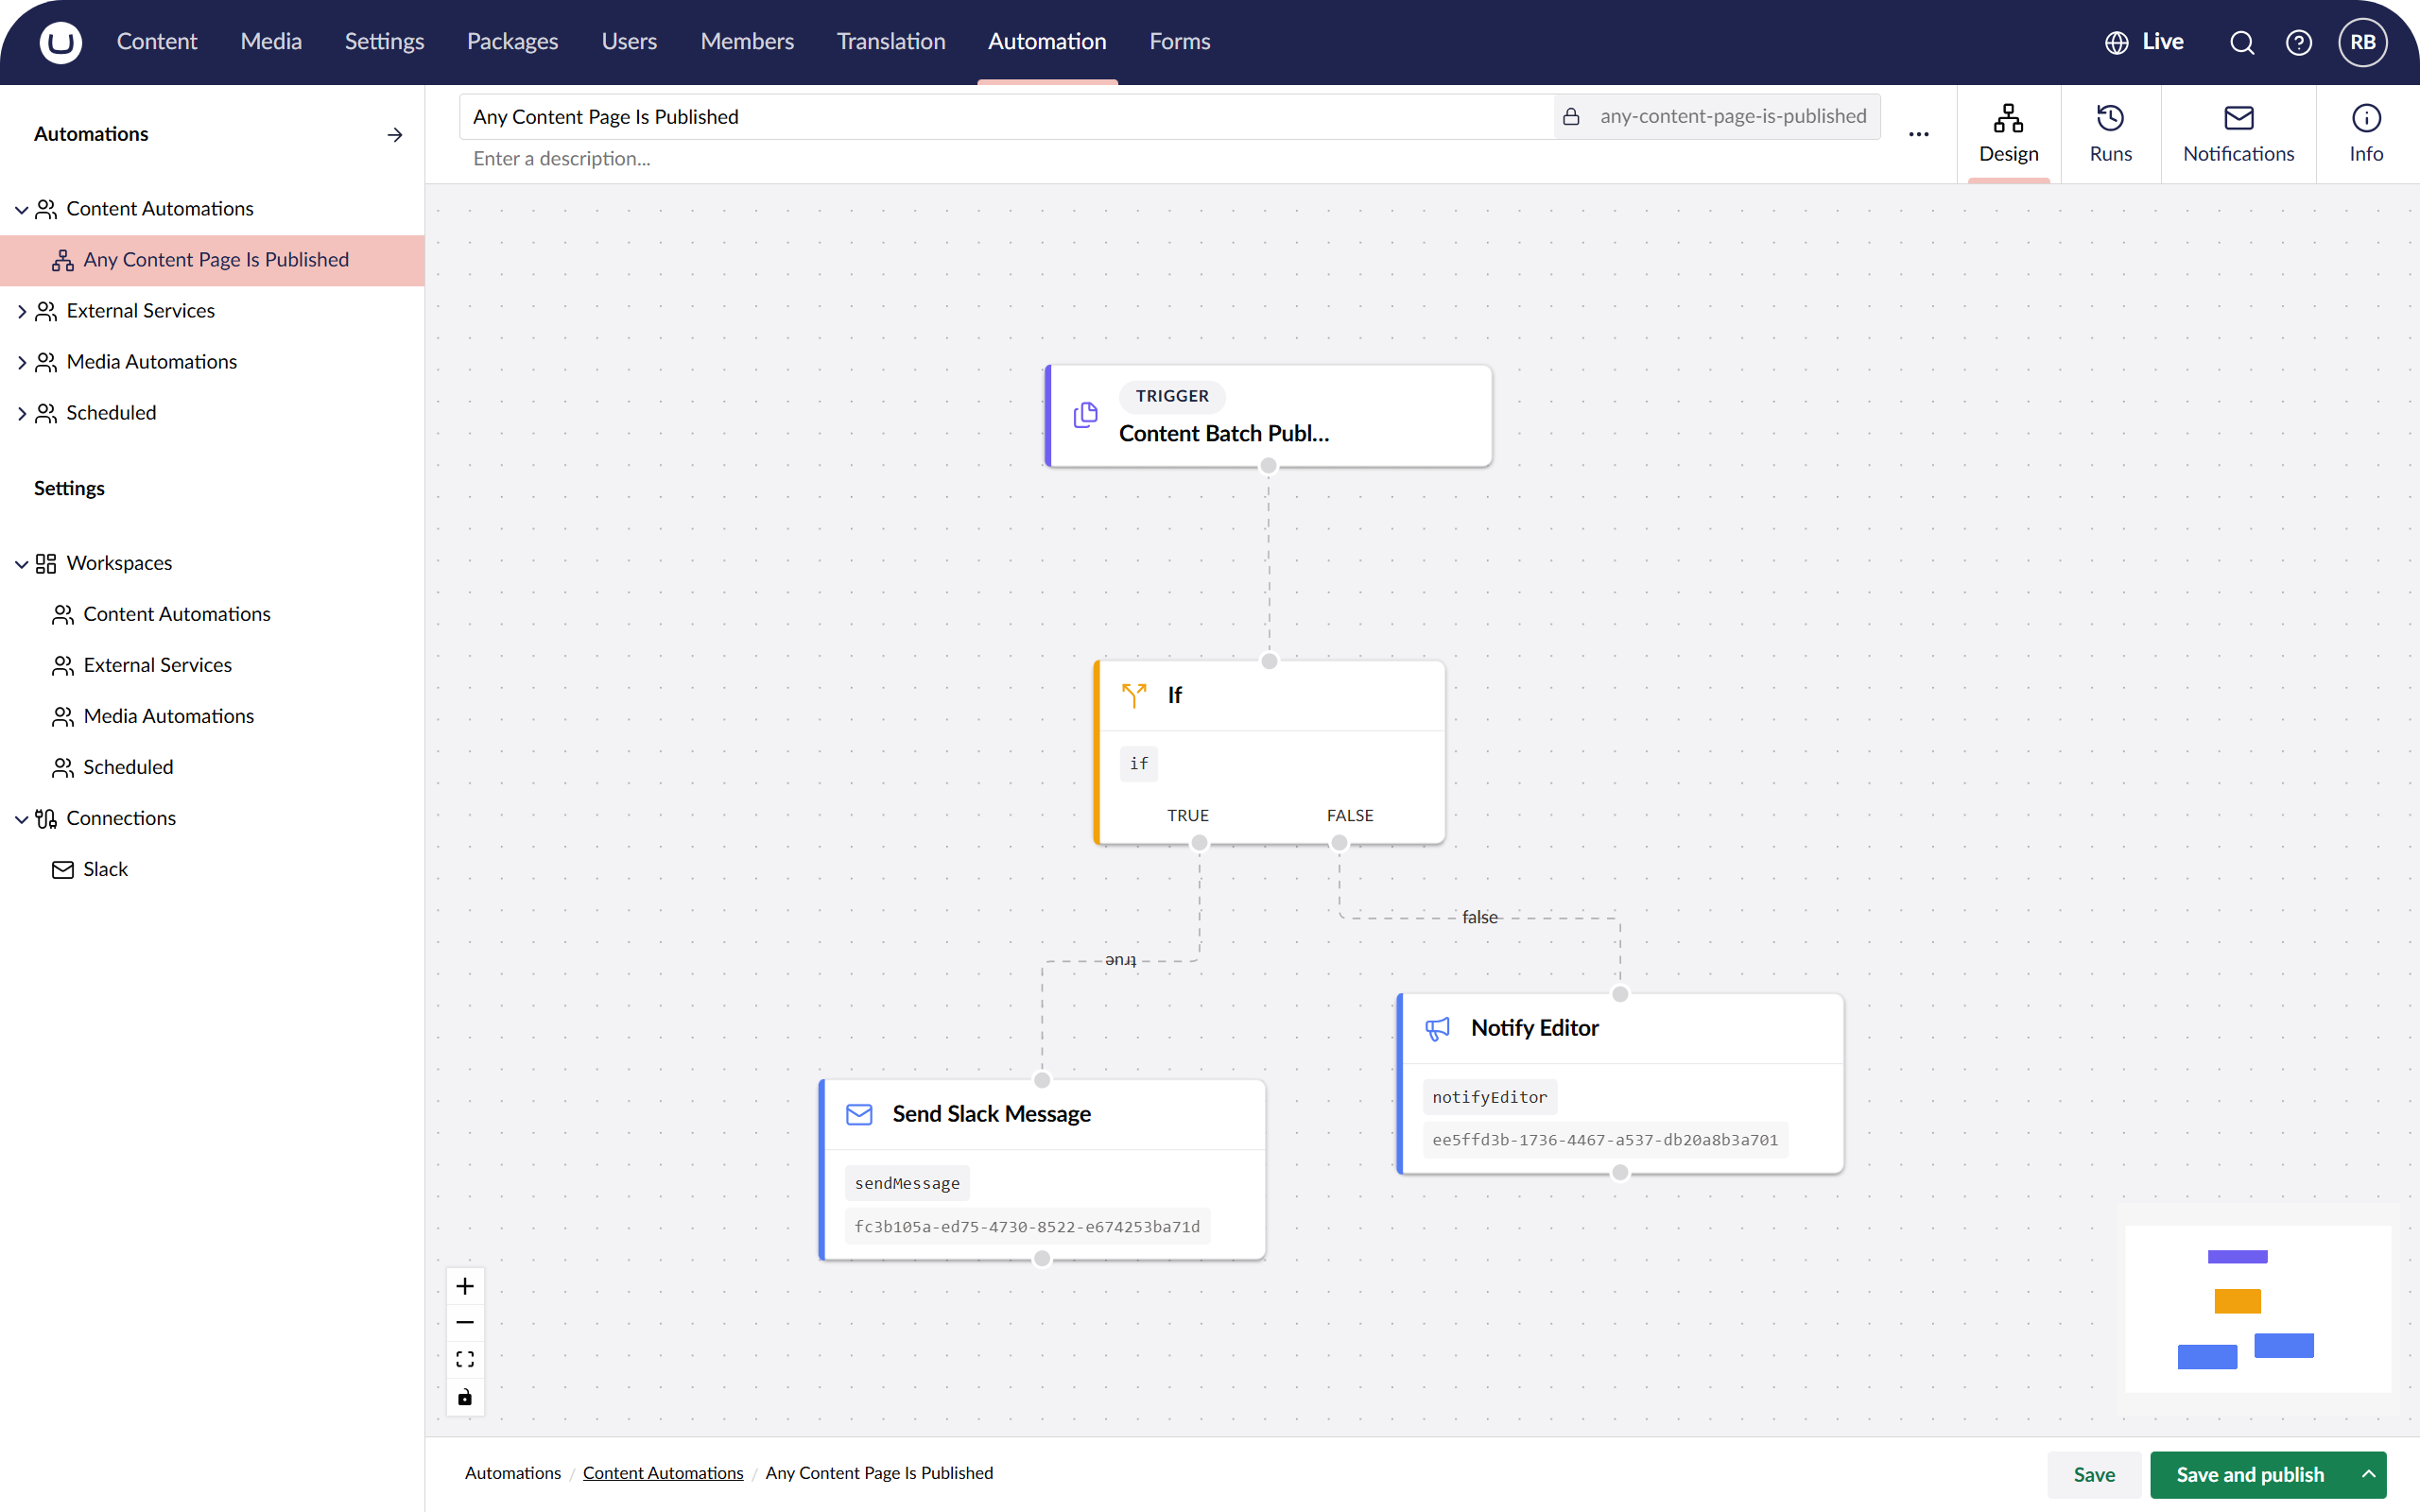Collapse the Content Automations tree group
Screen dimensions: 2420x1512
21,209
